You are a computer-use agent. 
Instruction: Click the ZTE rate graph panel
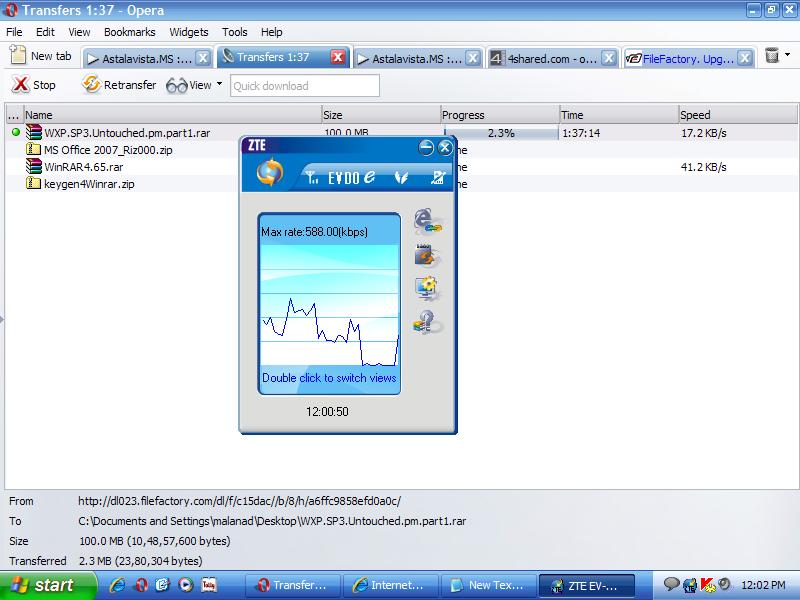tap(329, 304)
